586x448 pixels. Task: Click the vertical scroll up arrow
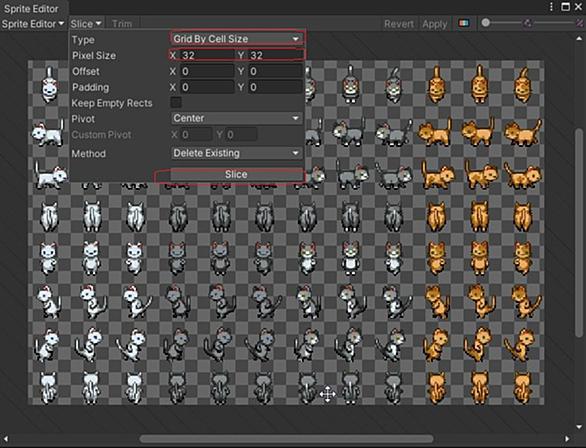point(579,38)
